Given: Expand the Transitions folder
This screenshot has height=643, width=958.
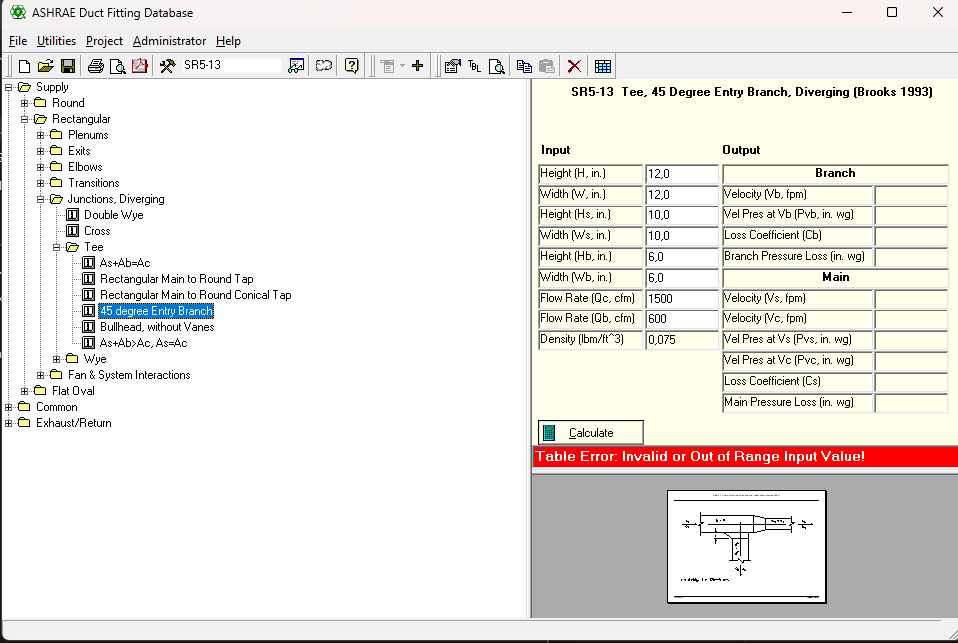Looking at the screenshot, I should 40,183.
